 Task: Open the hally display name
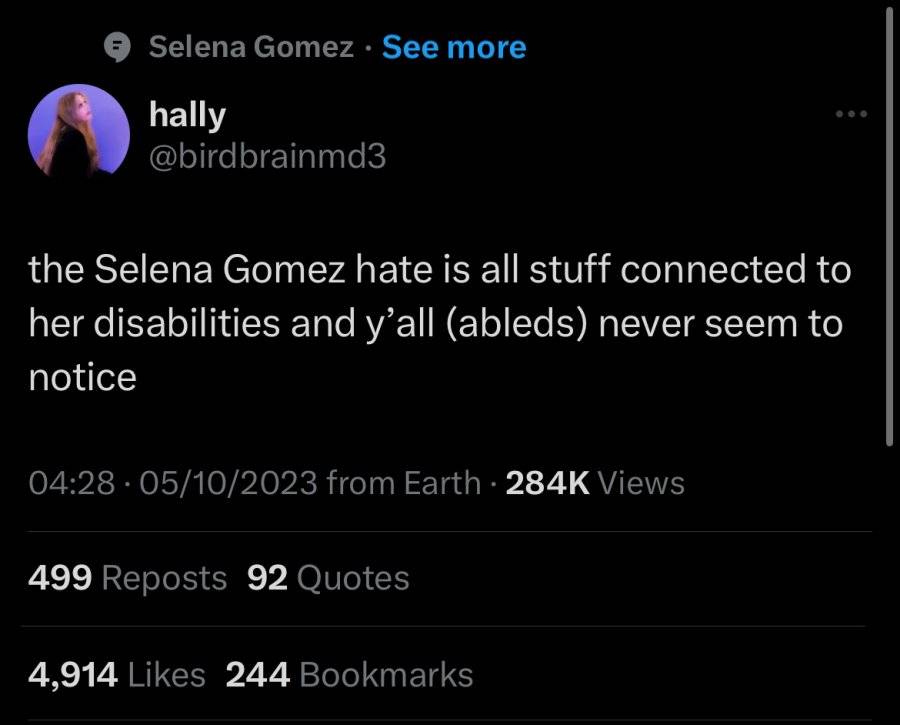click(187, 115)
